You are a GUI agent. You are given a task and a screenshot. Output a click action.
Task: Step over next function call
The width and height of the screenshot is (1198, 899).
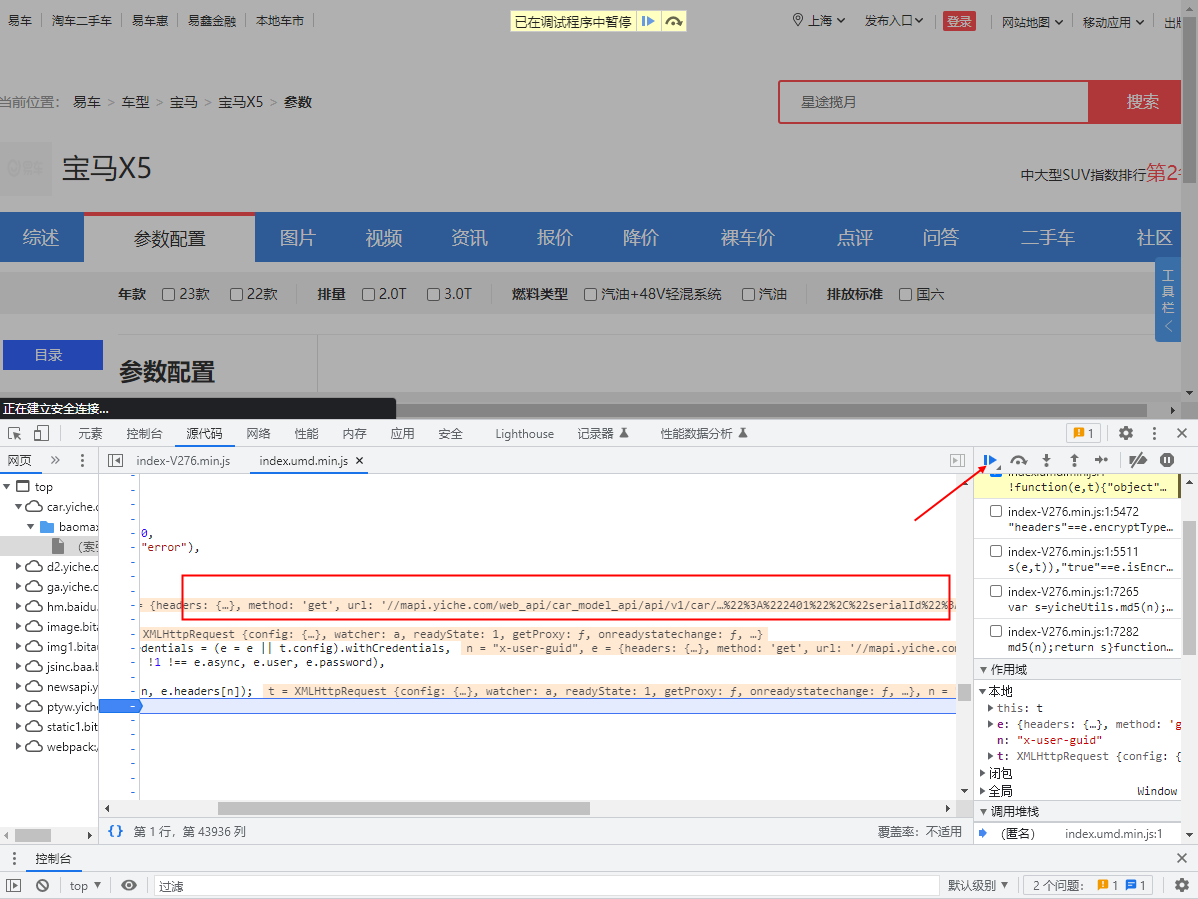(x=1018, y=460)
